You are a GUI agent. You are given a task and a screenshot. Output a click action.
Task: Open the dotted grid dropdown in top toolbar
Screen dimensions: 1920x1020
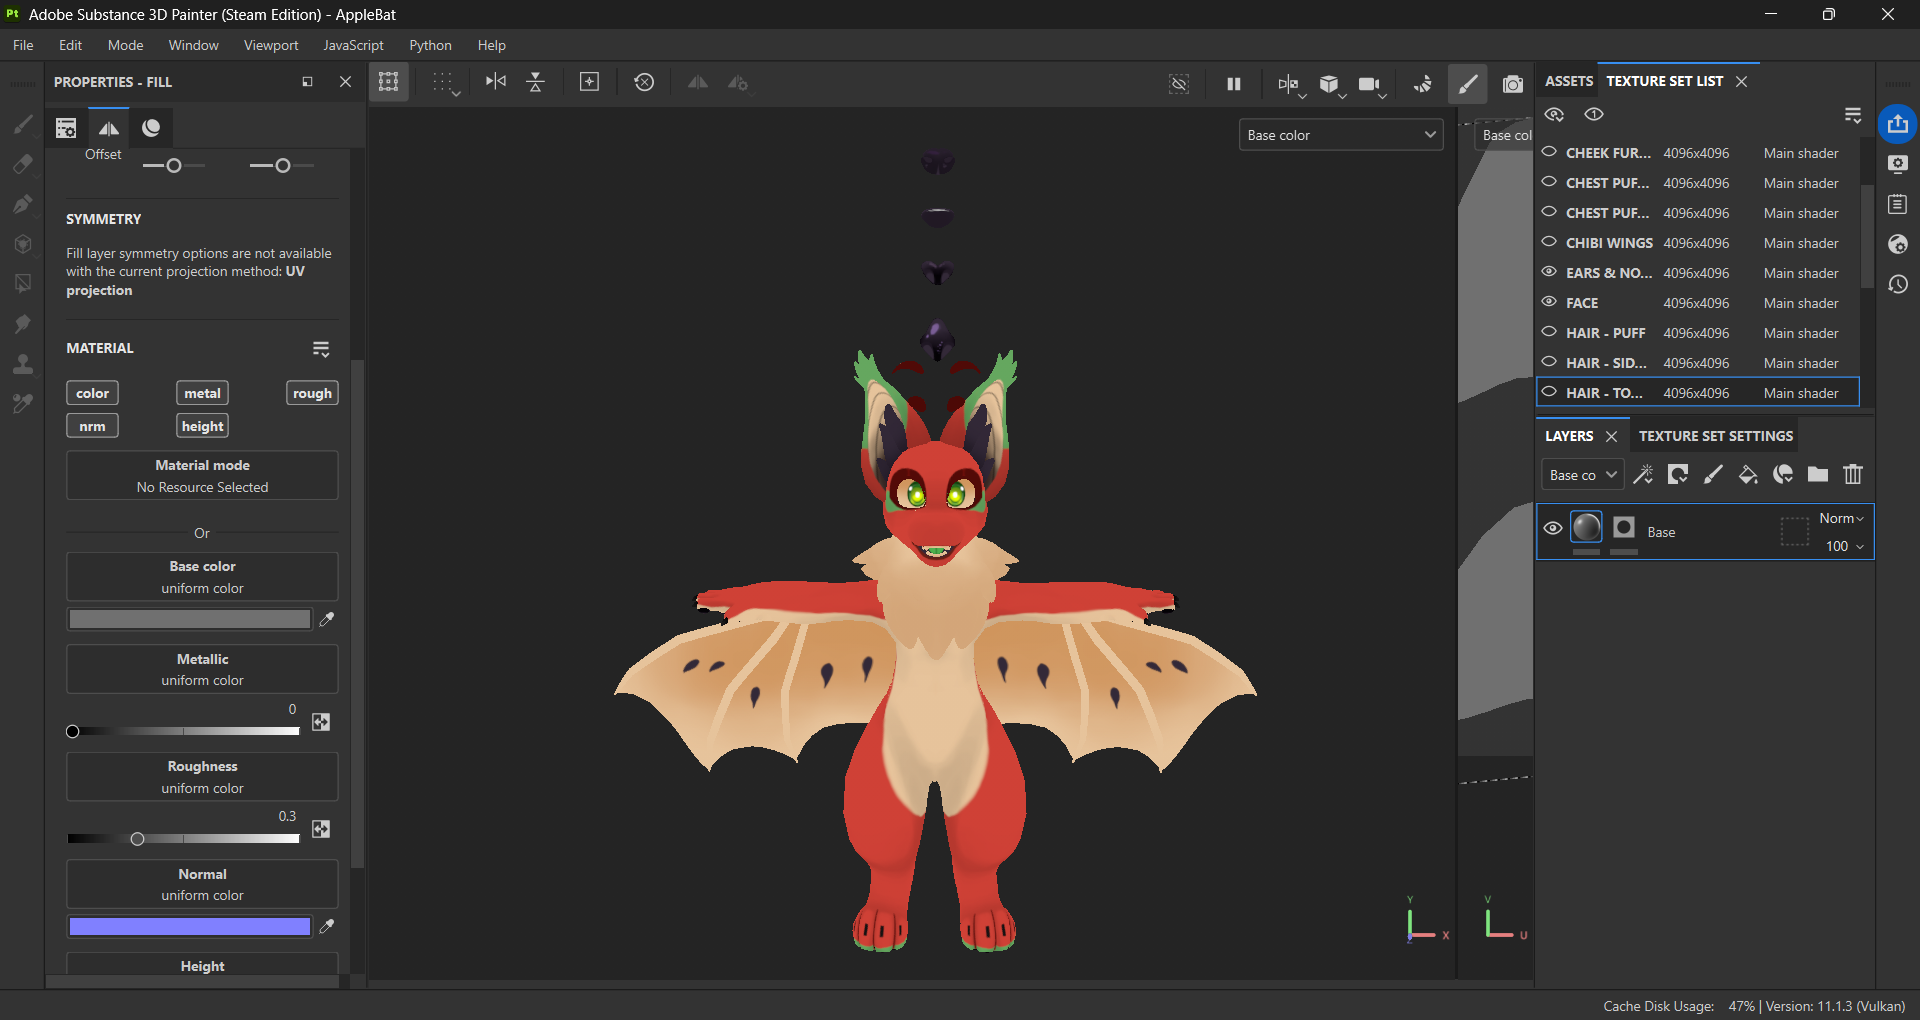(x=445, y=83)
